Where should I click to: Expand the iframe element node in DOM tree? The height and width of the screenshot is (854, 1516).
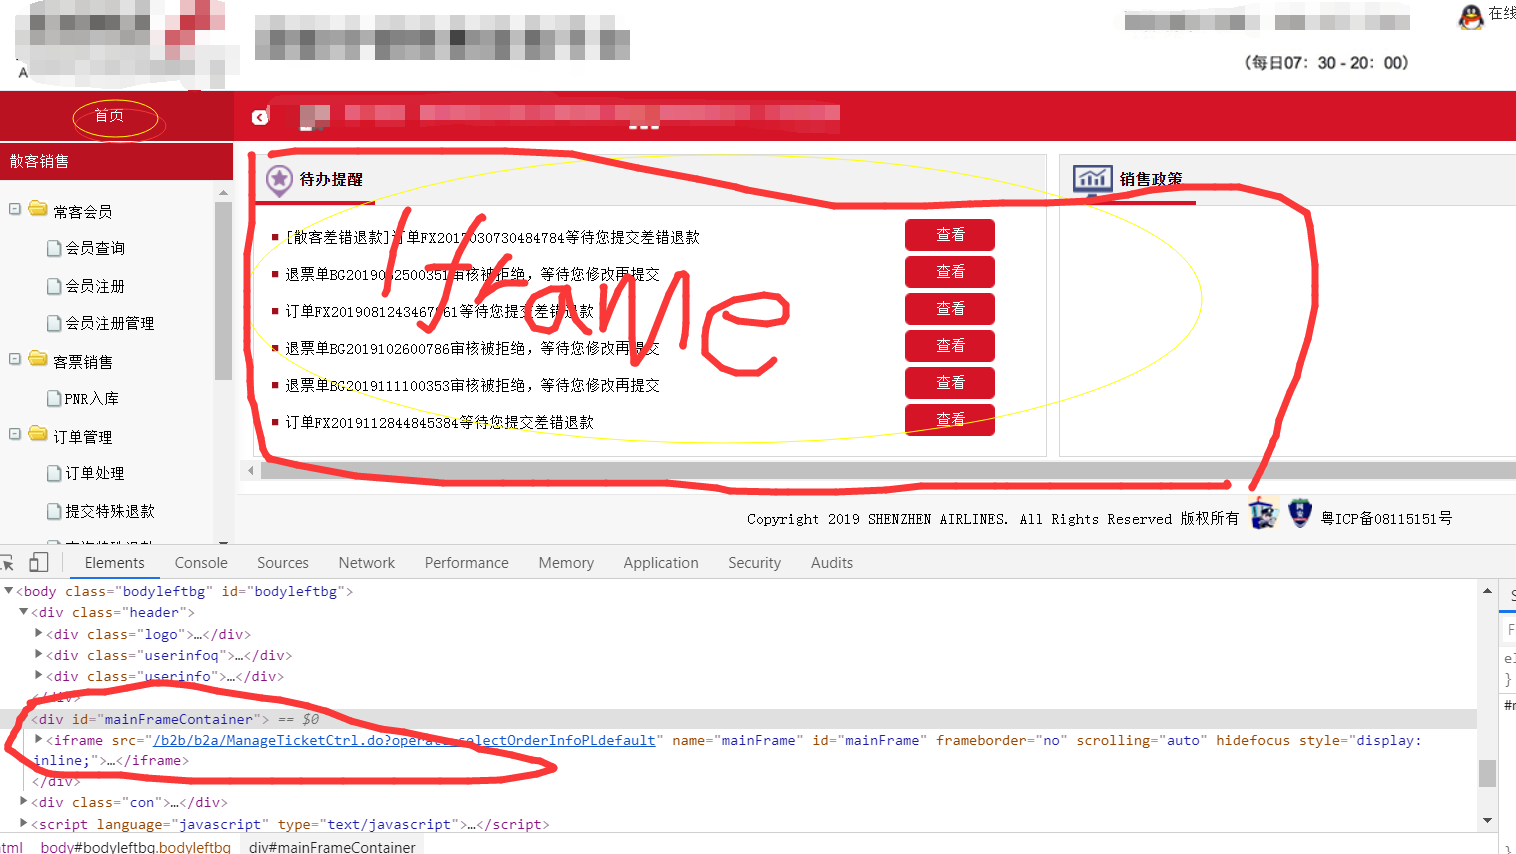coord(39,740)
